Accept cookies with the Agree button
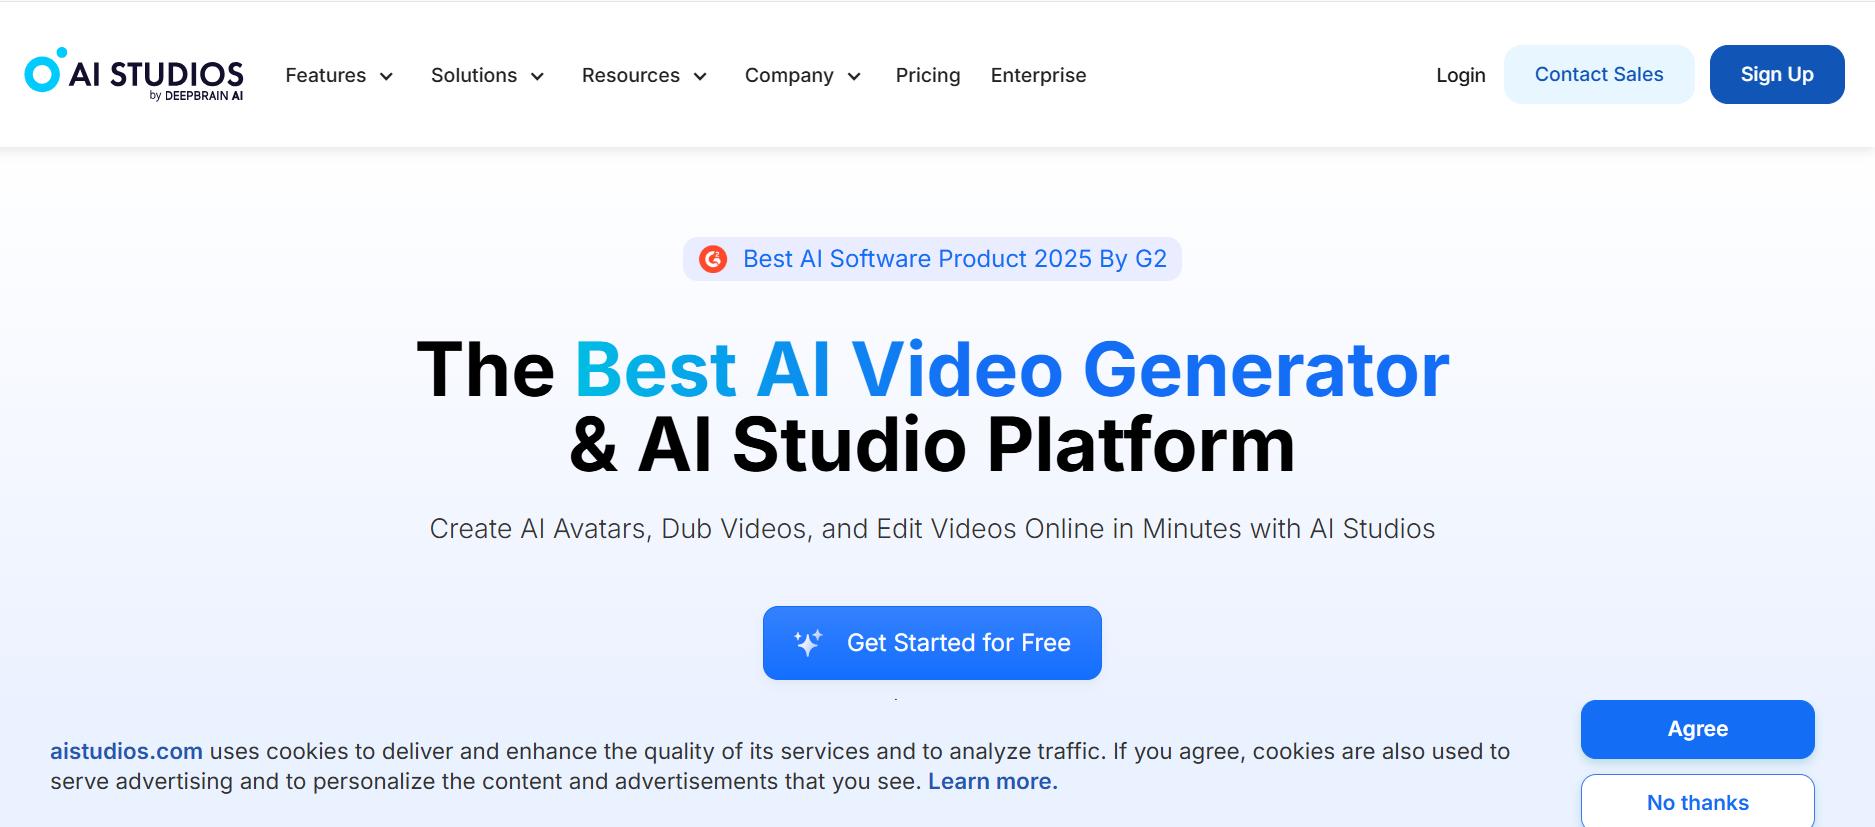1875x827 pixels. coord(1697,729)
